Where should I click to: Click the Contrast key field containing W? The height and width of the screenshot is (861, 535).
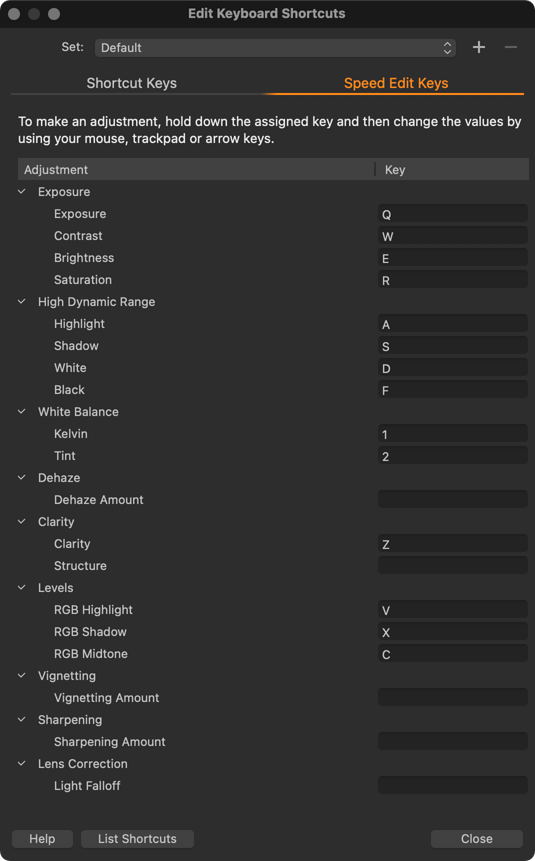453,236
